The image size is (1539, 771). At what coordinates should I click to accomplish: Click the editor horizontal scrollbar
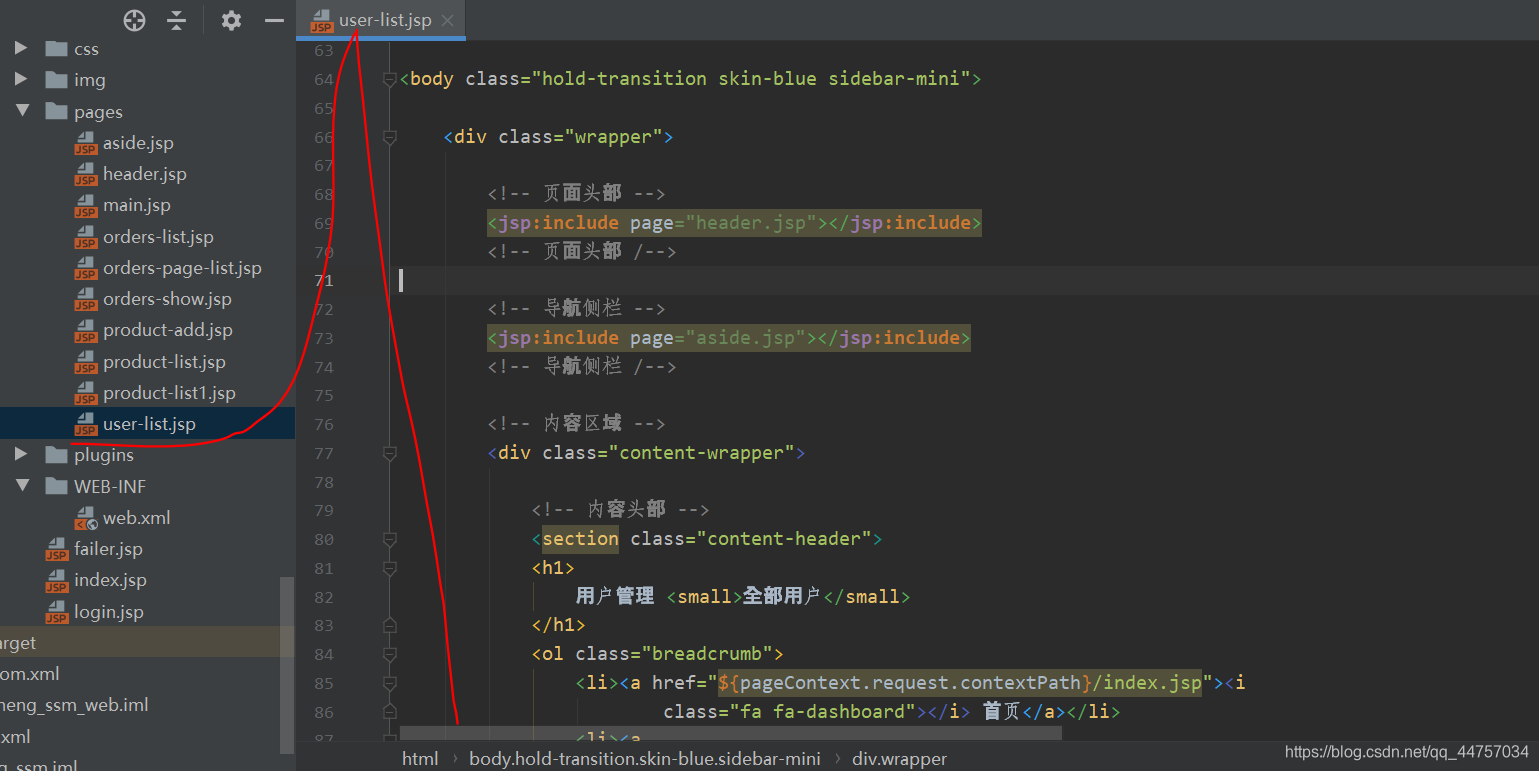[x=730, y=734]
